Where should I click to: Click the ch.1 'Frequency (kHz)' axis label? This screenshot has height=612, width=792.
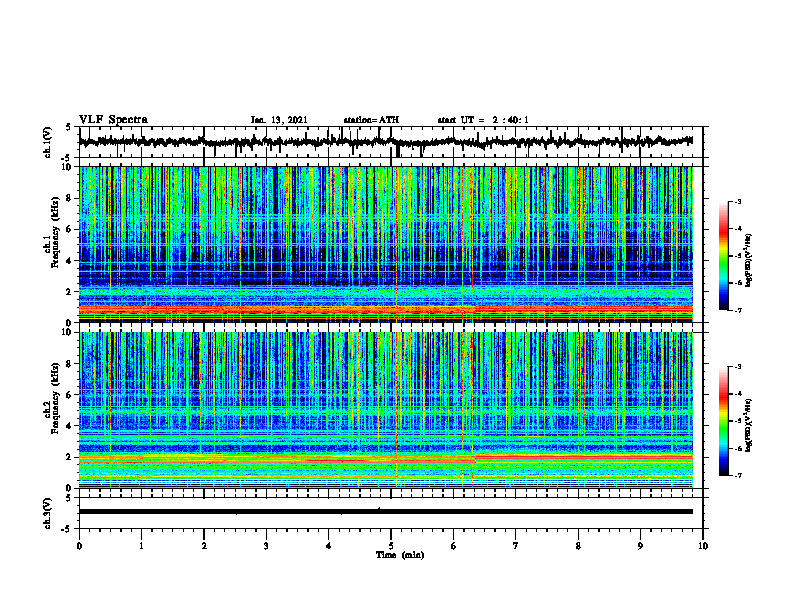pyautogui.click(x=54, y=233)
